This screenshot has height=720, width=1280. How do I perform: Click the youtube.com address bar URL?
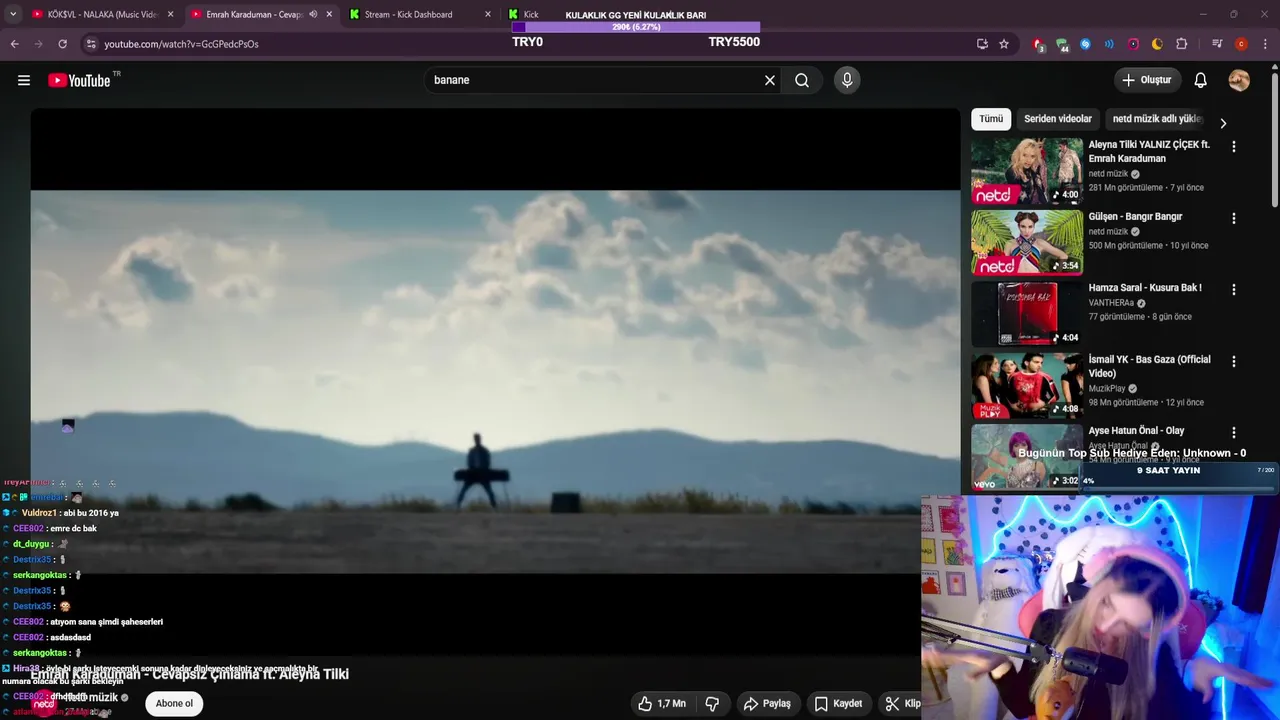coord(181,44)
